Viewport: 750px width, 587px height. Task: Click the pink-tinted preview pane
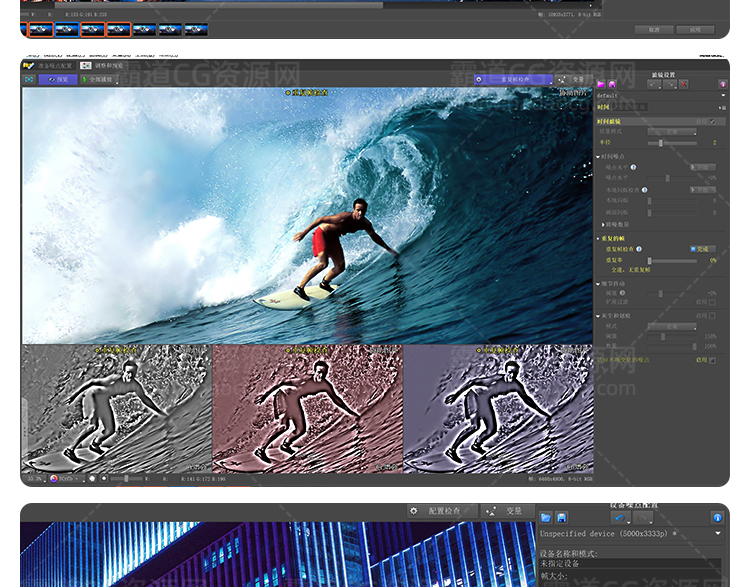308,409
